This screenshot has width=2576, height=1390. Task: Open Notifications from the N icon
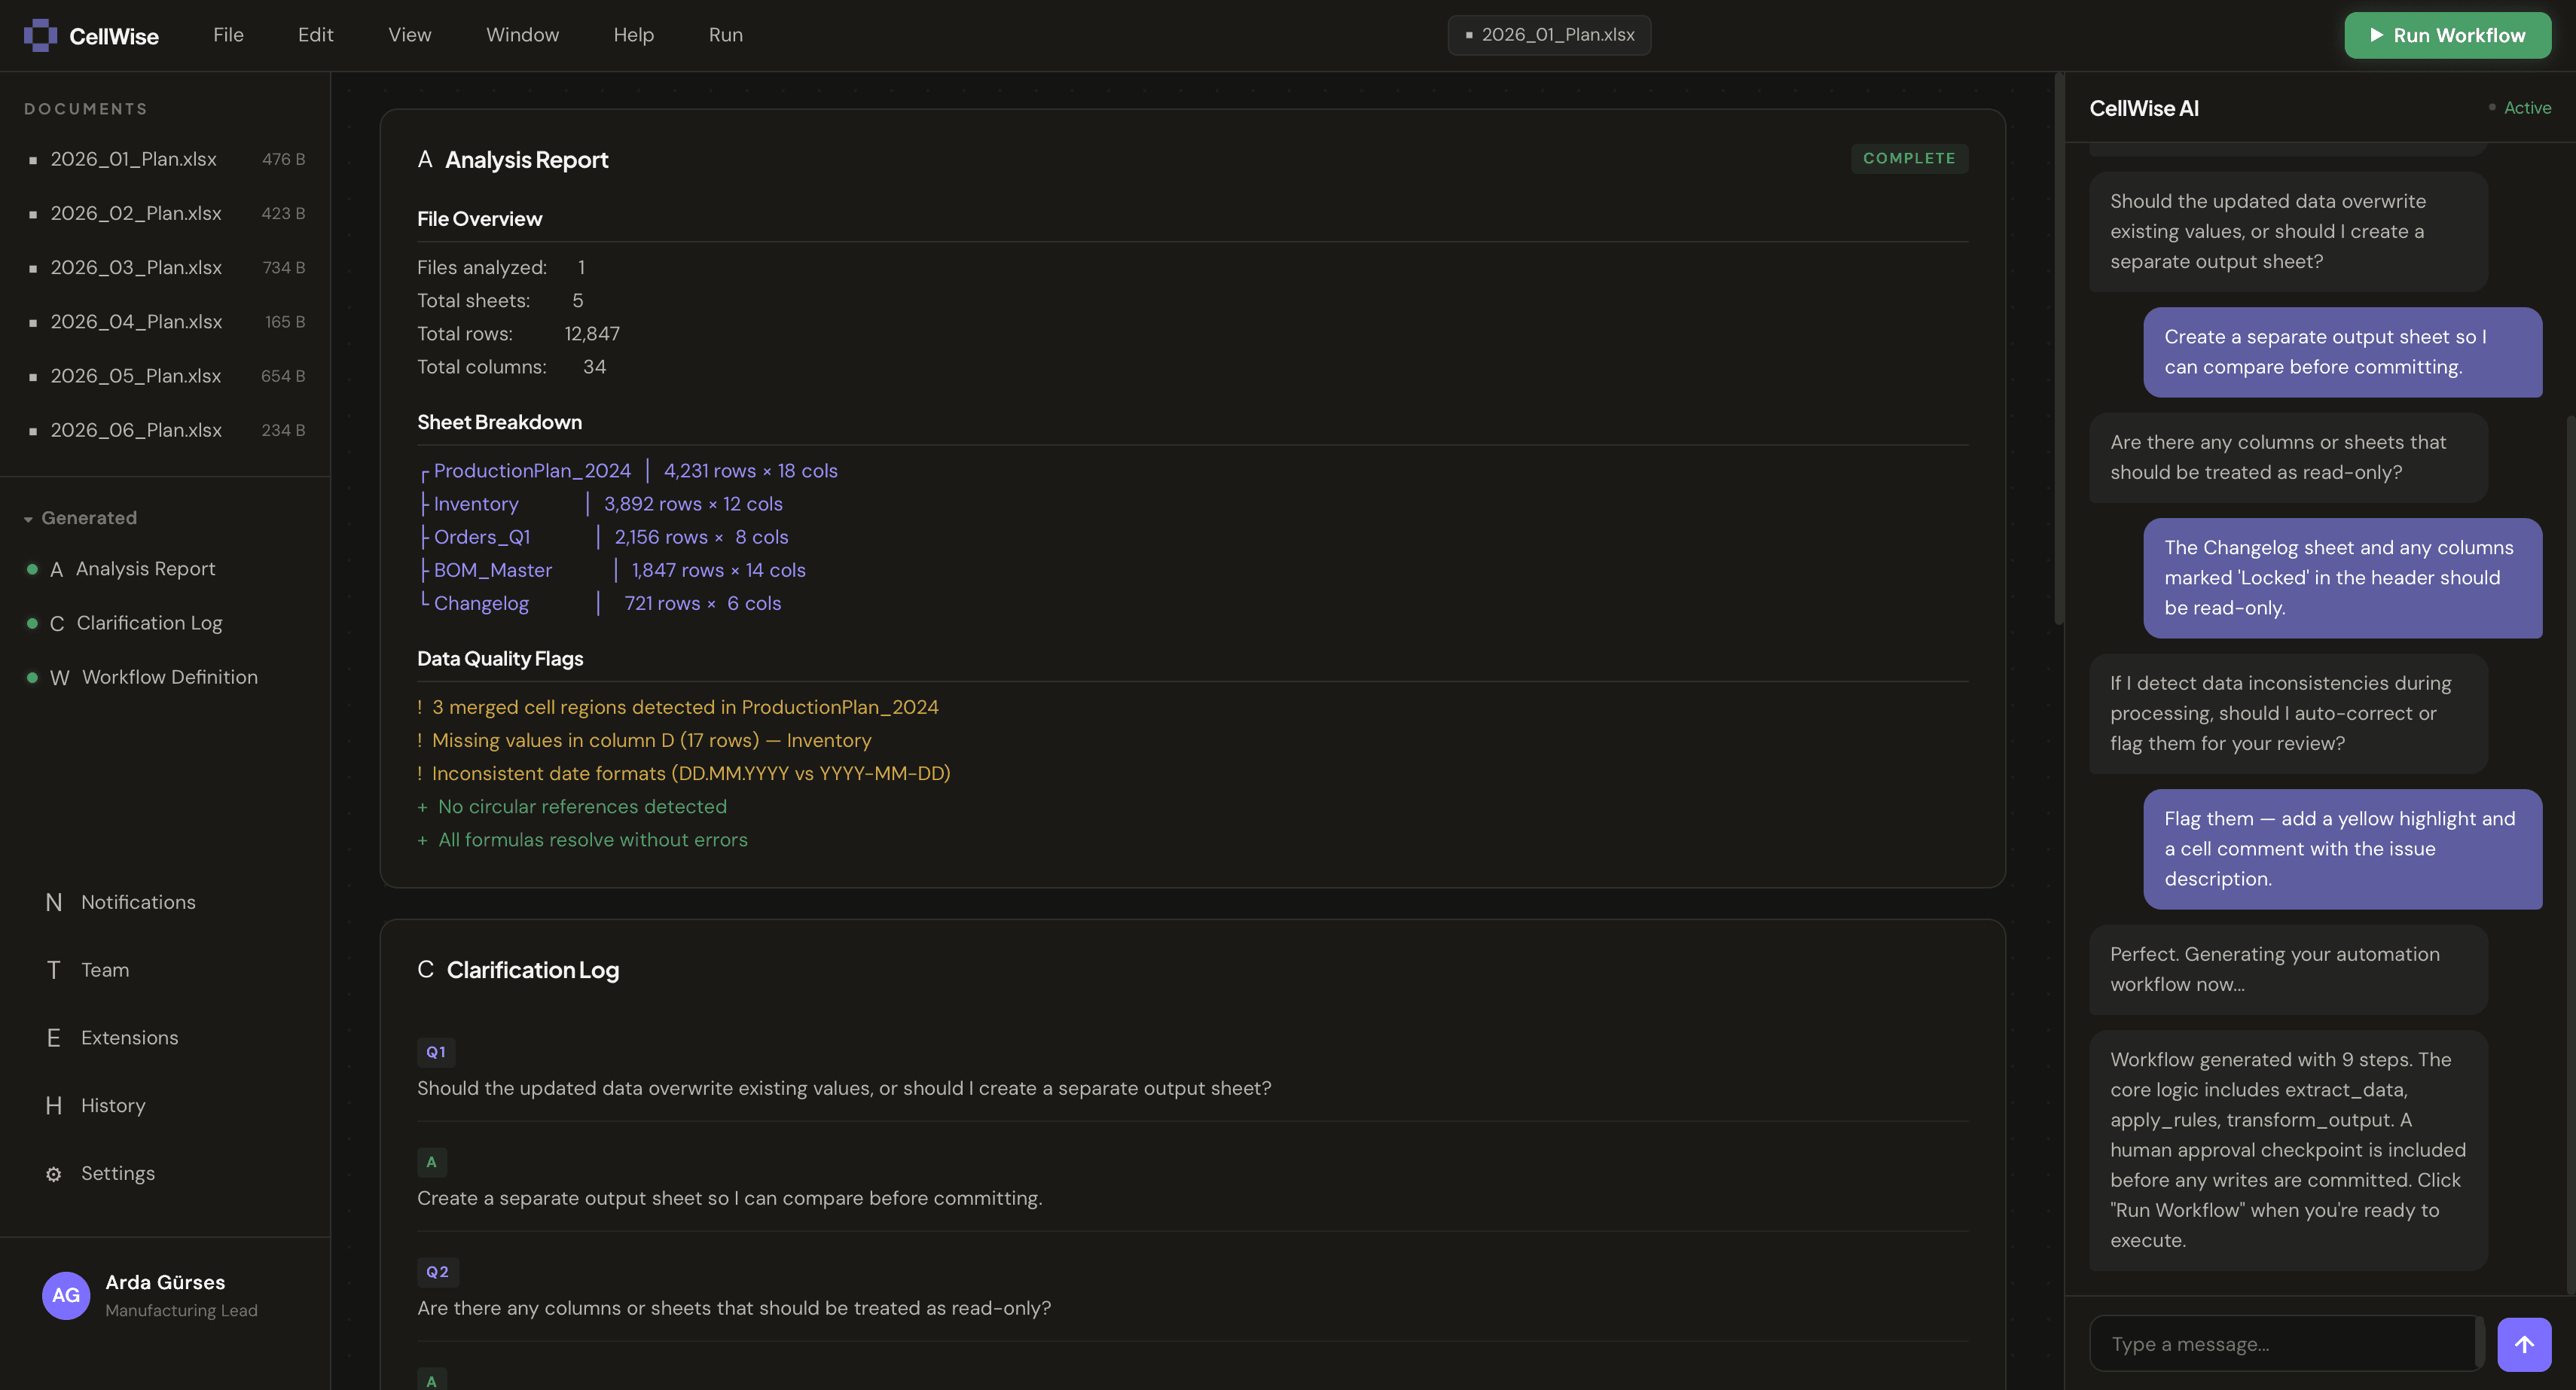tap(54, 902)
